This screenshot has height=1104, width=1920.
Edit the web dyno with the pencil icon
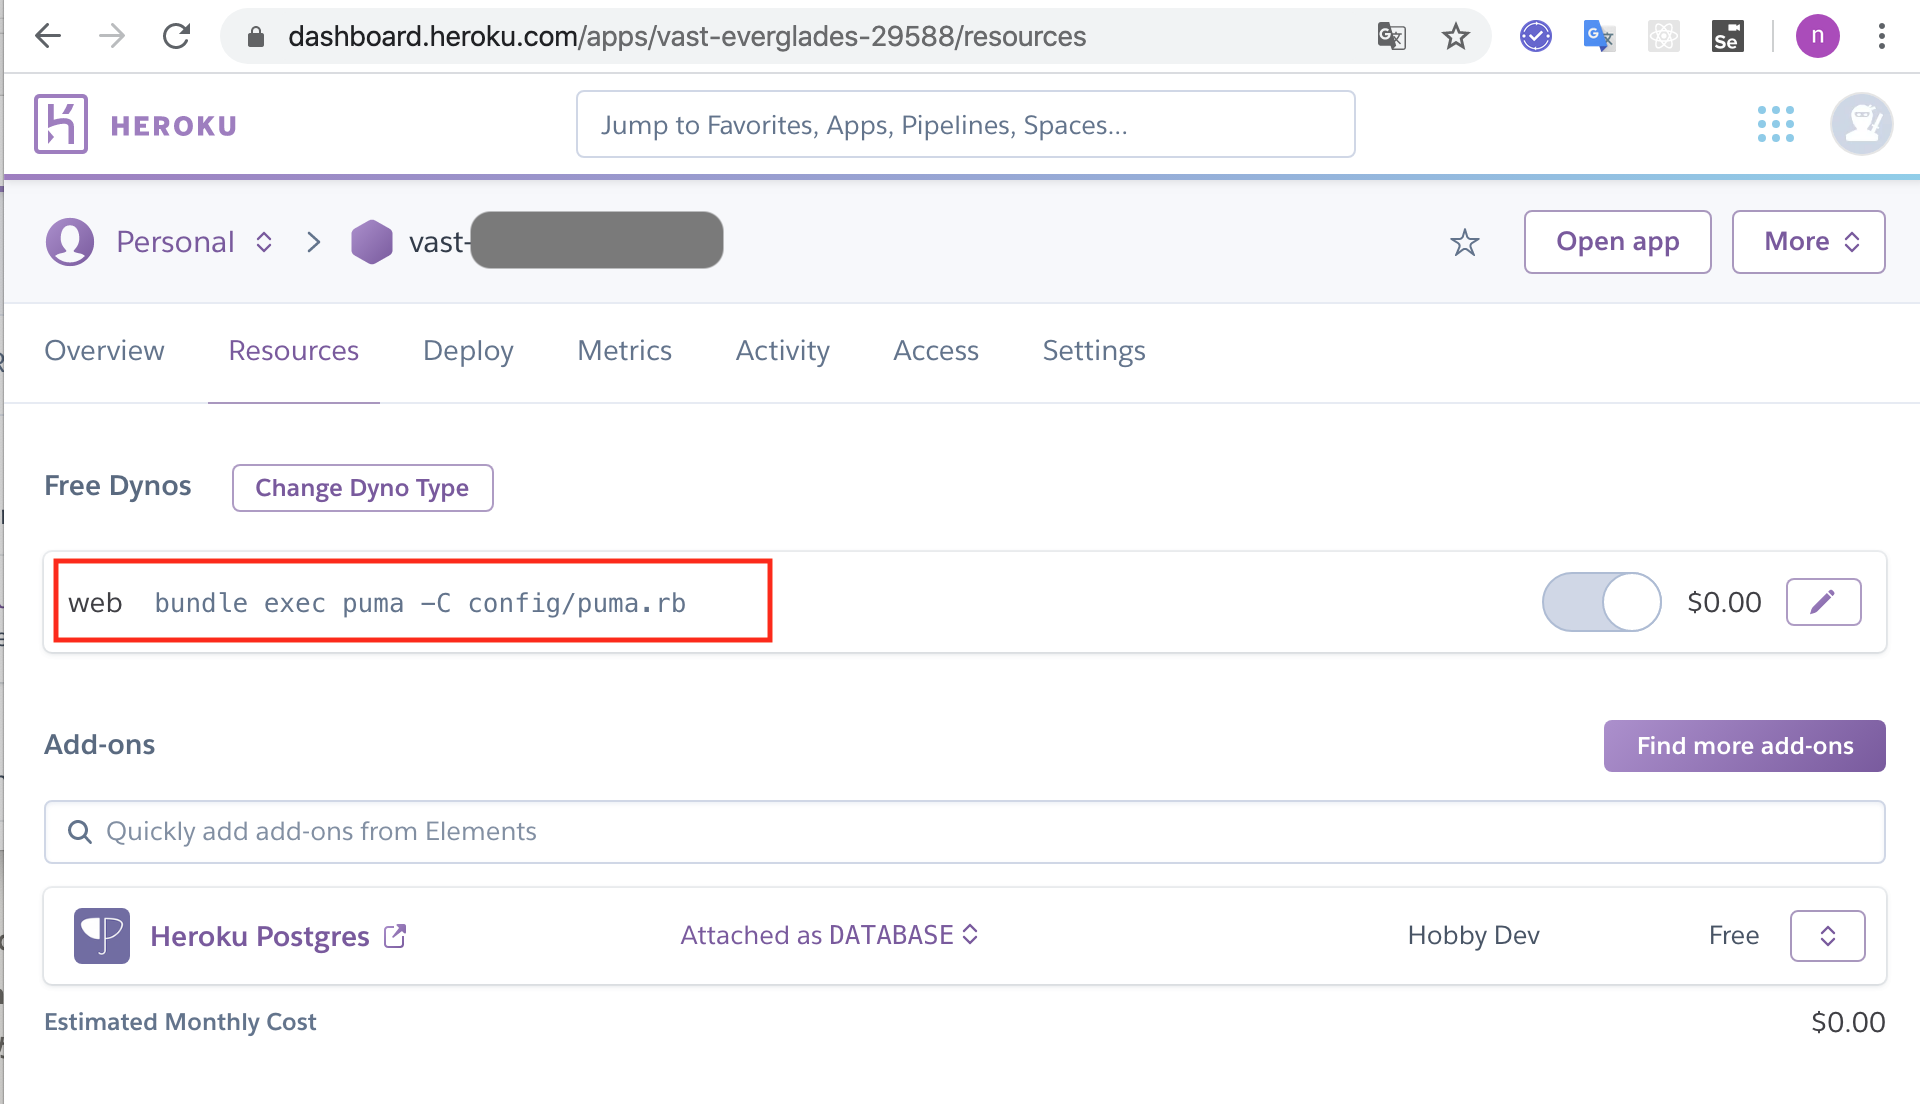pos(1823,602)
